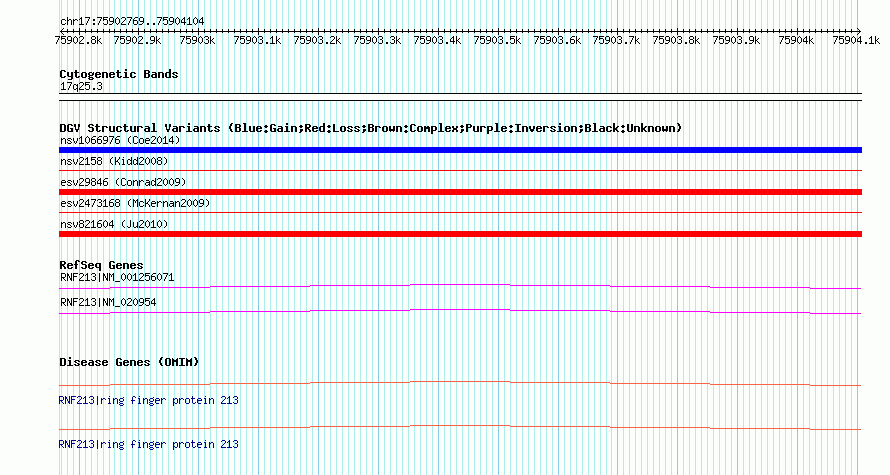The width and height of the screenshot is (890, 475).
Task: Select the DGV Structural Variants track heading
Action: coord(371,128)
